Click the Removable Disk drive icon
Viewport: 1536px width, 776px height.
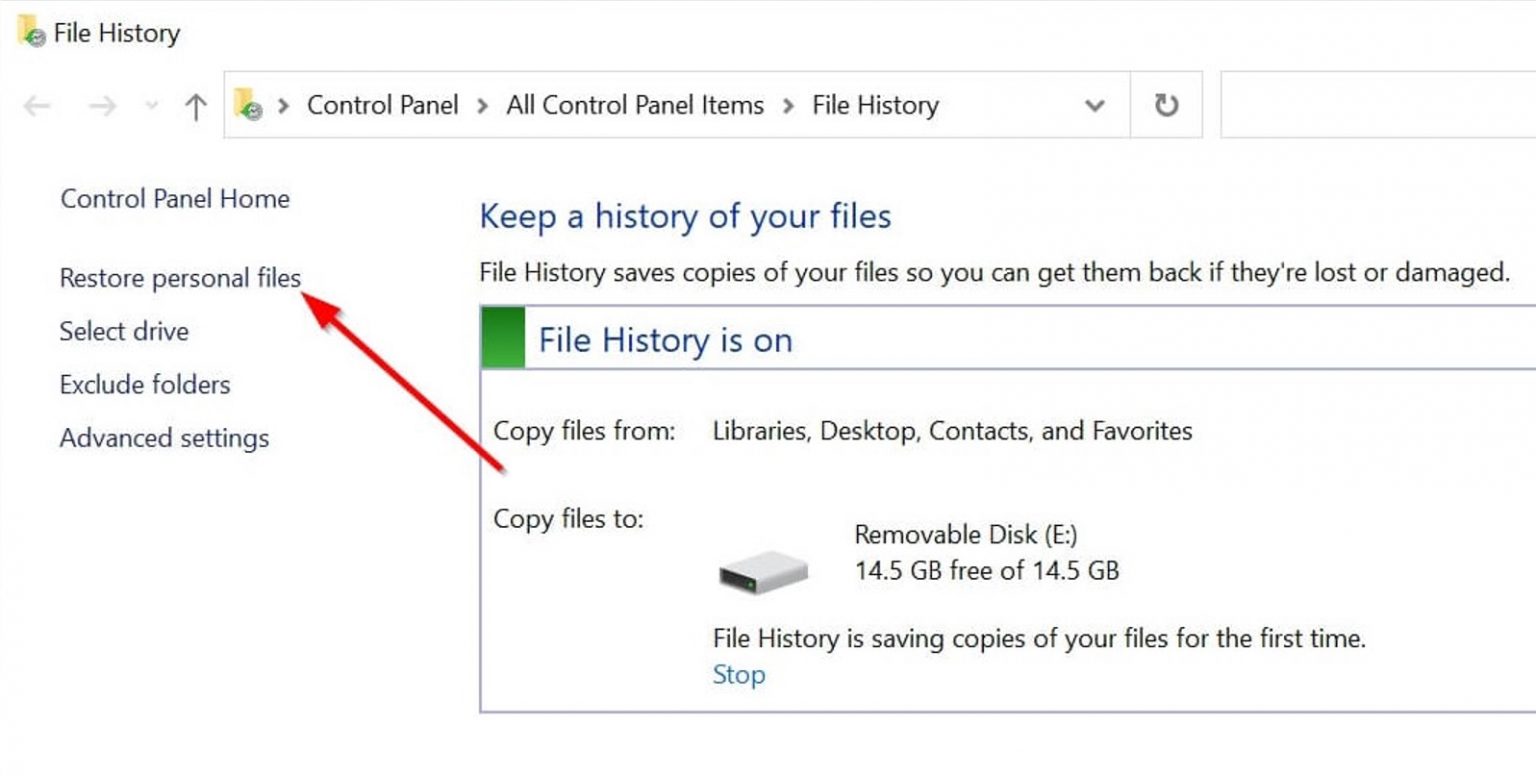762,570
